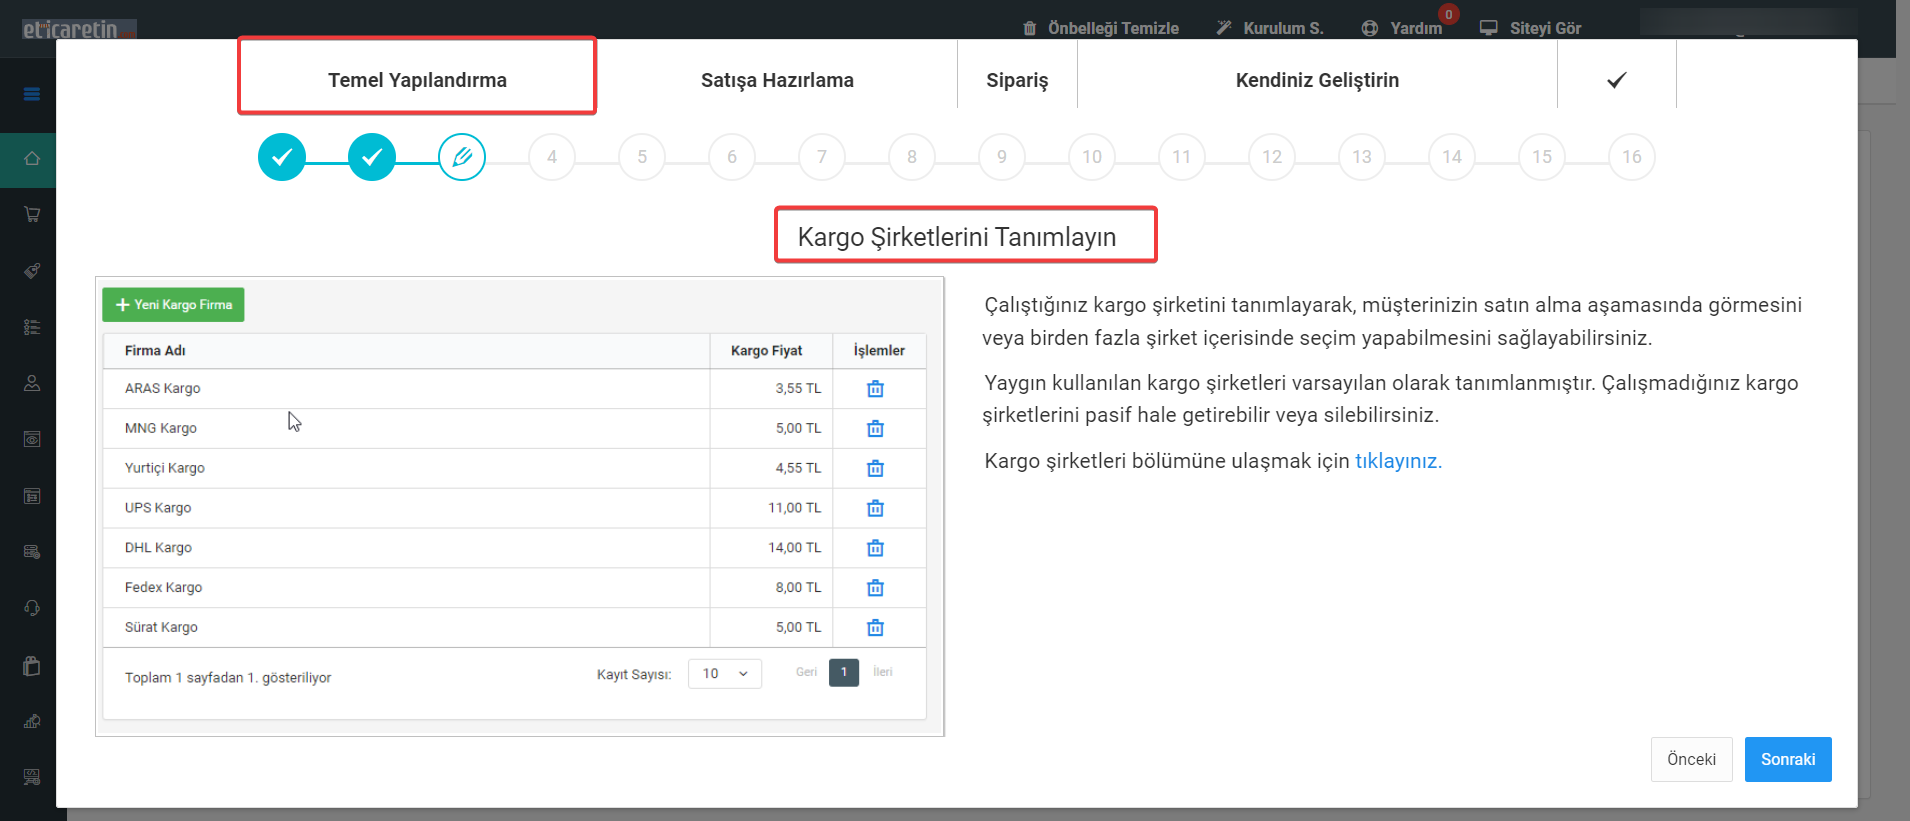Click İleri pagination link
The width and height of the screenshot is (1910, 821).
coord(883,672)
